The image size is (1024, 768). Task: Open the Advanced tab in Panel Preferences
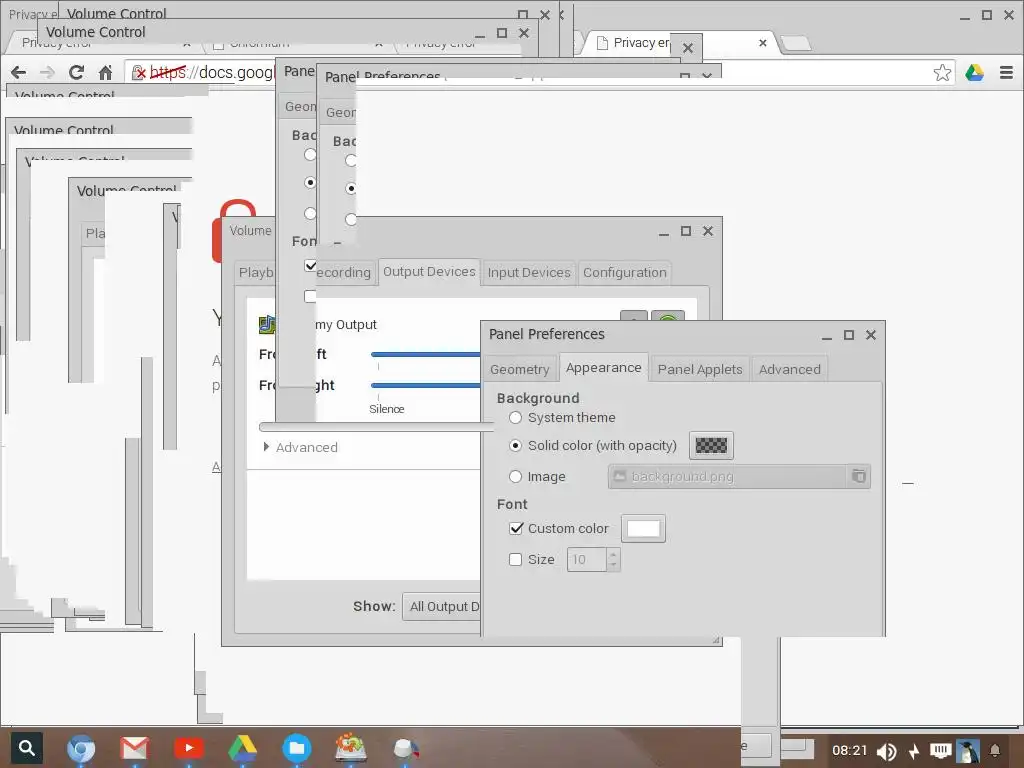pos(790,369)
